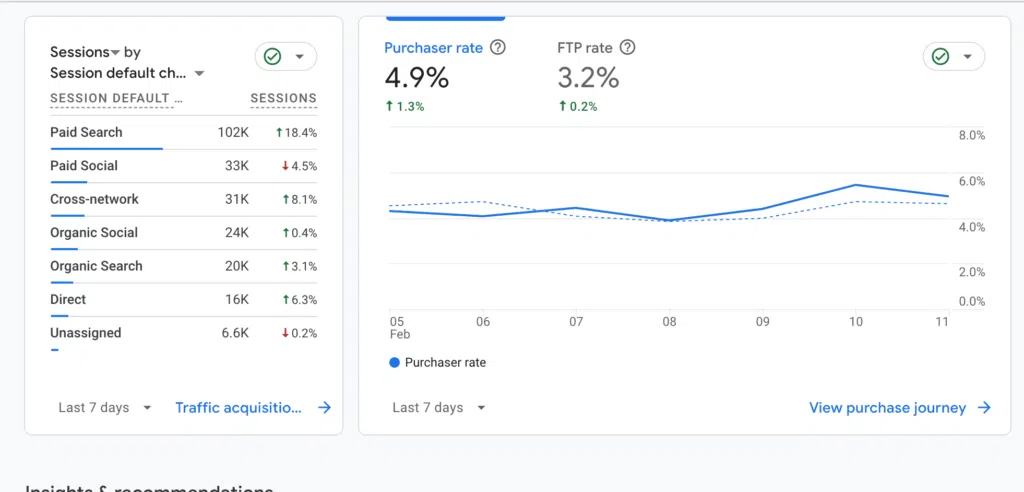The width and height of the screenshot is (1024, 492).
Task: Click 6.3% change for Direct
Action: click(x=299, y=299)
